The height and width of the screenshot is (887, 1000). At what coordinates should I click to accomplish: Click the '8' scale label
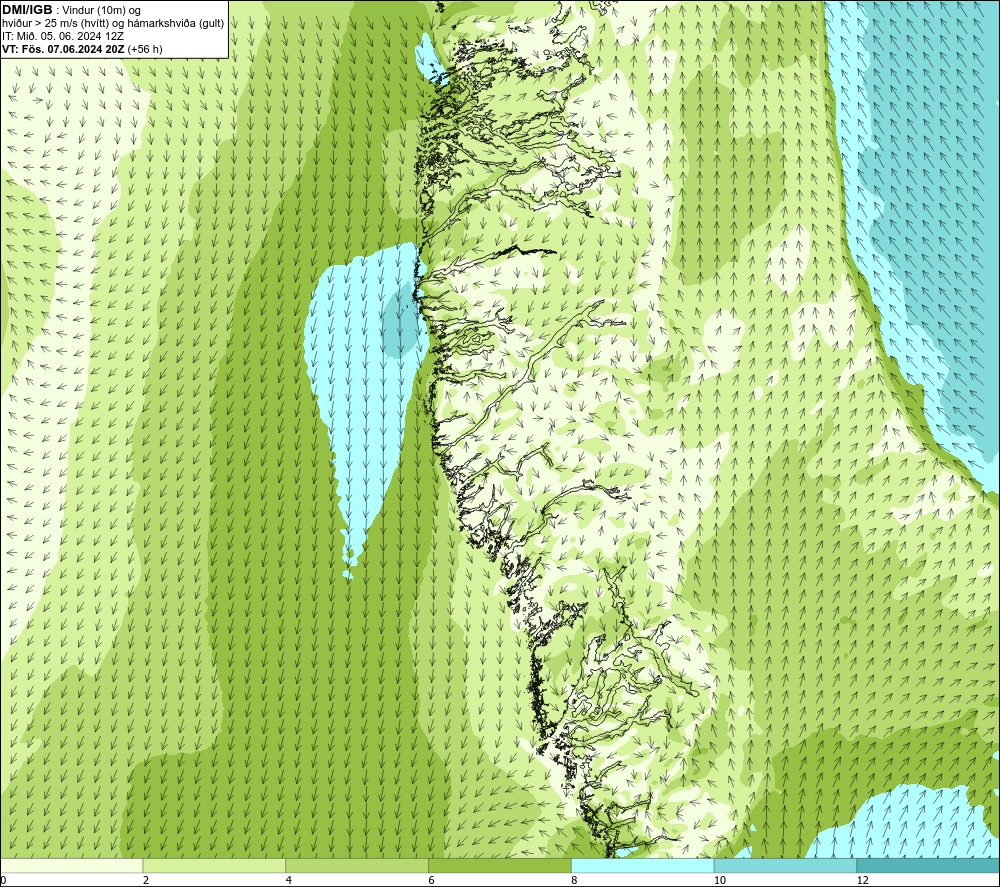(575, 880)
